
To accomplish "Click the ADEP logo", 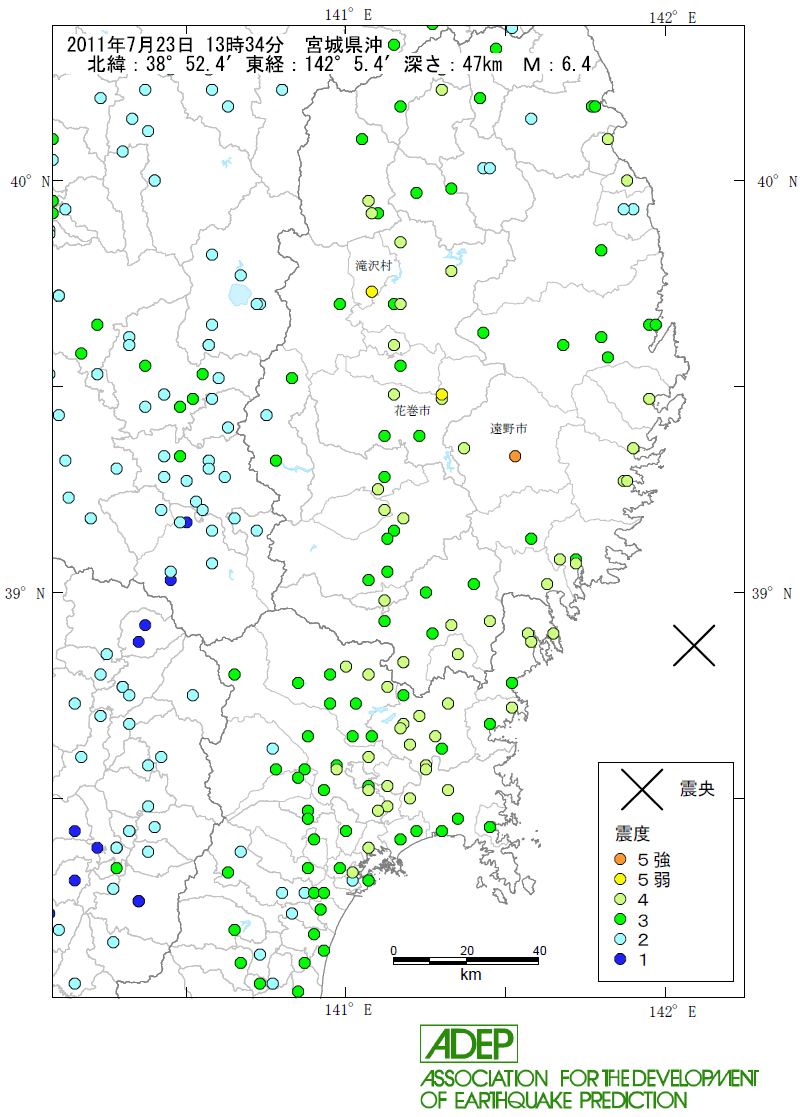I will click(469, 1044).
